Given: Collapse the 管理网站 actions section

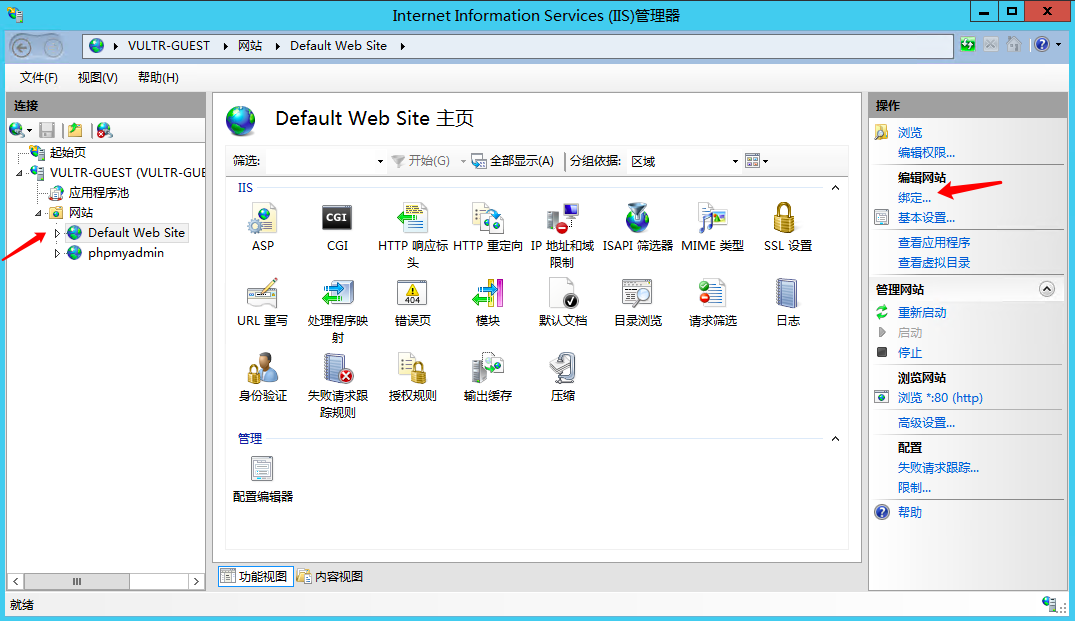Looking at the screenshot, I should (x=1047, y=289).
